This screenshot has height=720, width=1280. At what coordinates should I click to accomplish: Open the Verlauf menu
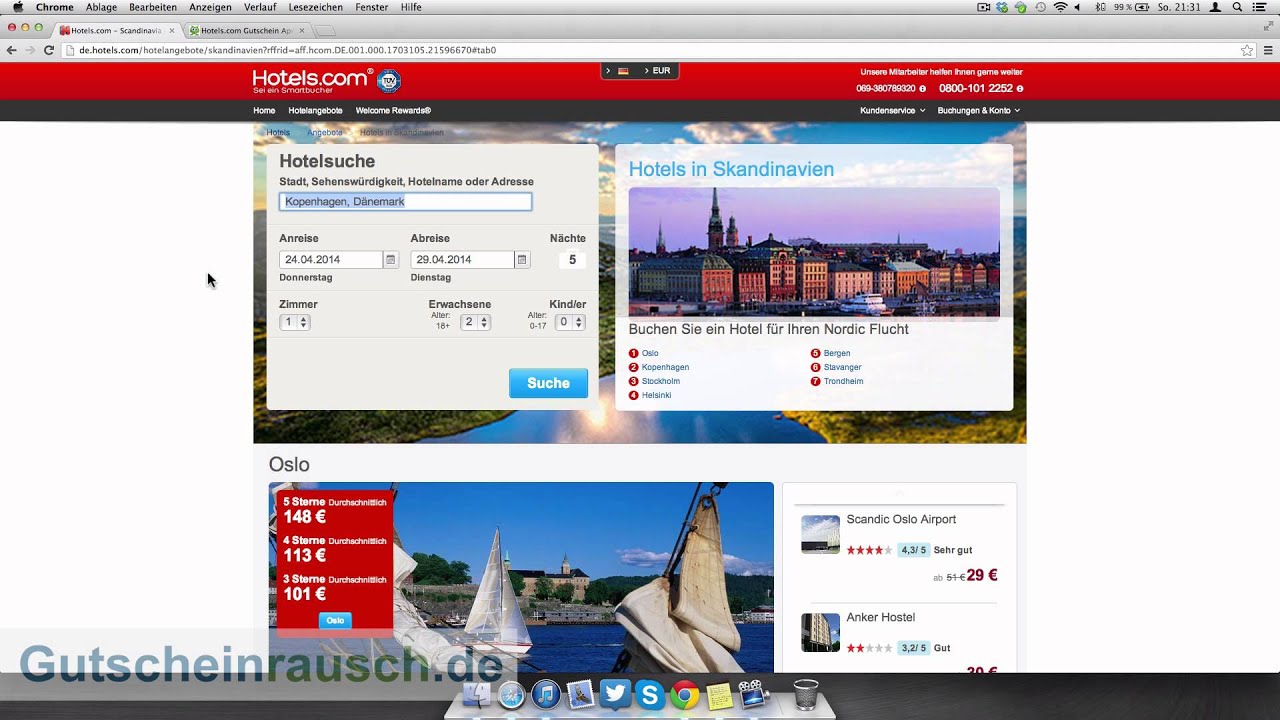260,7
